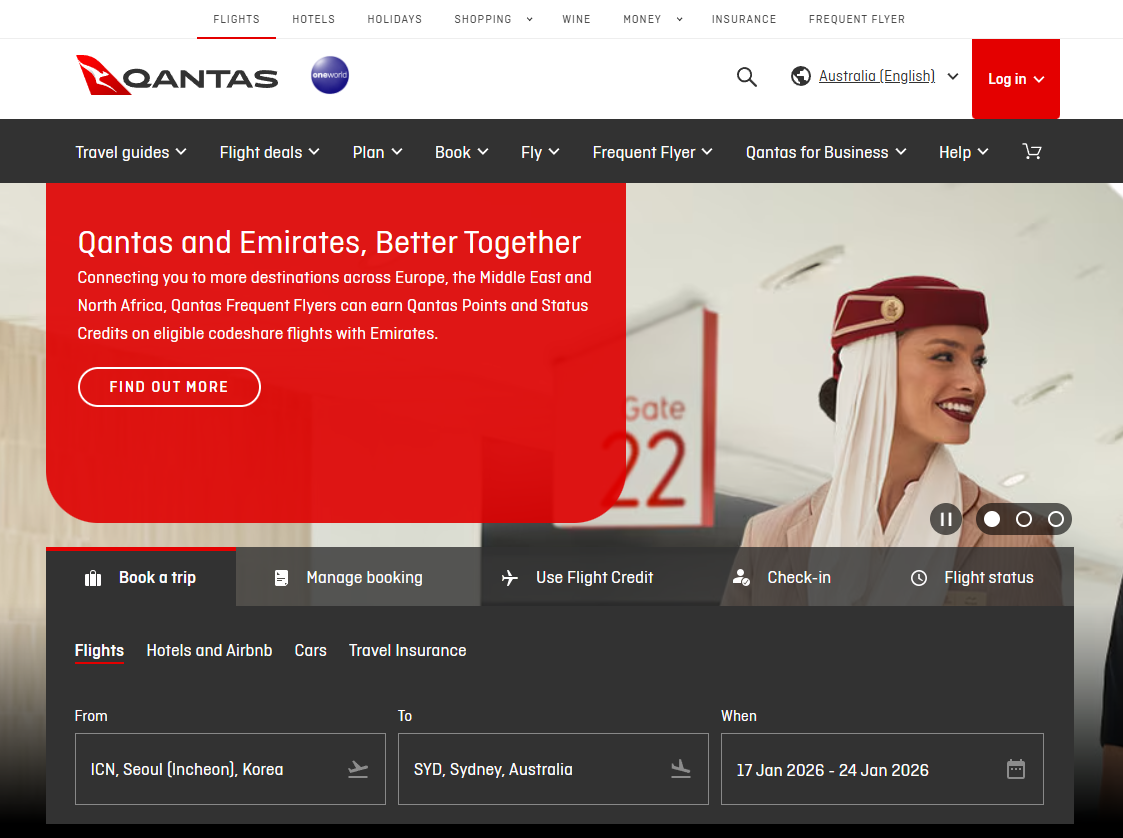
Task: Expand the Travel guides menu
Action: click(131, 152)
